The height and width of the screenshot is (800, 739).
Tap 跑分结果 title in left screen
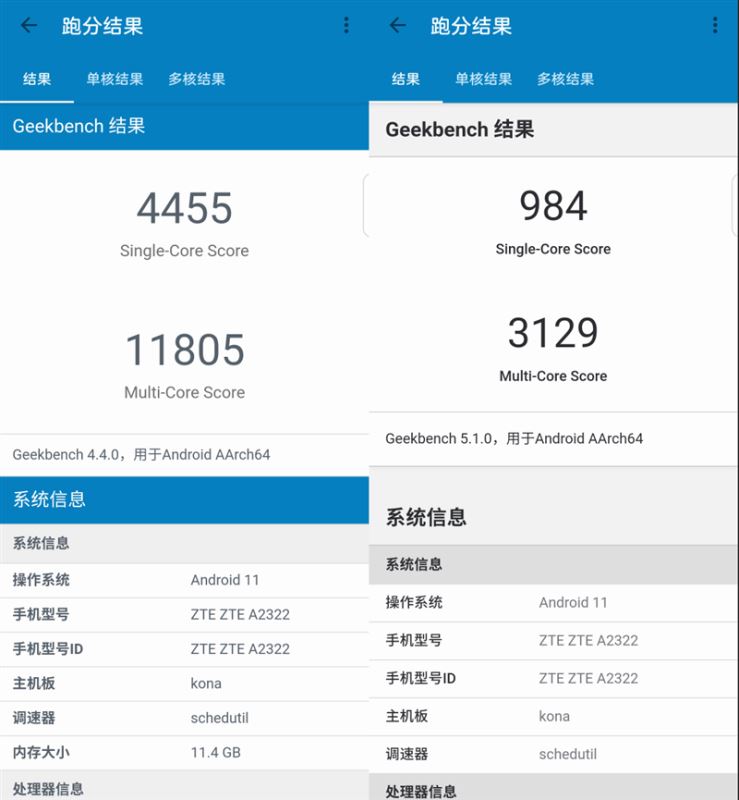[x=102, y=26]
